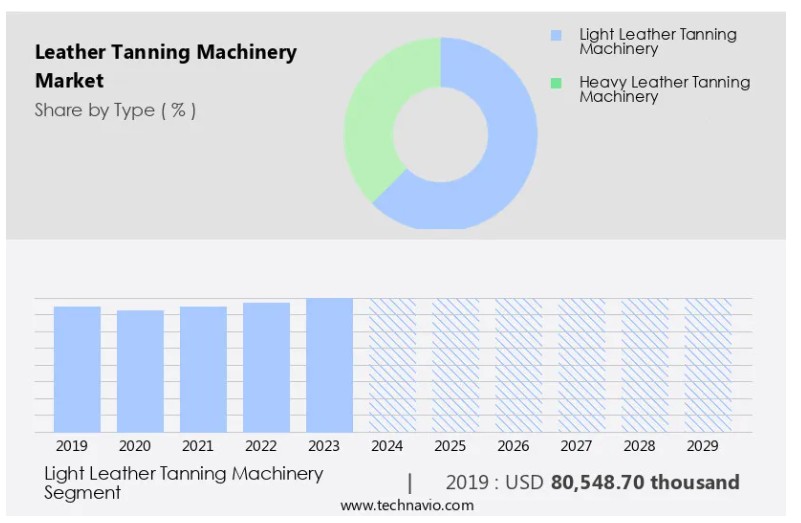Select the 2021 bar
Viewport: 801px width, 523px height.
click(x=203, y=369)
